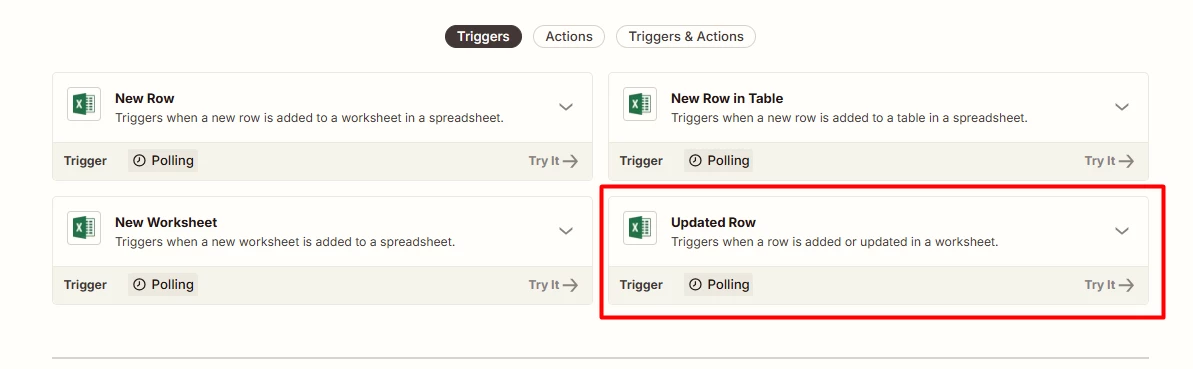Open Try It link for Updated Row
This screenshot has width=1193, height=369.
(x=1109, y=285)
